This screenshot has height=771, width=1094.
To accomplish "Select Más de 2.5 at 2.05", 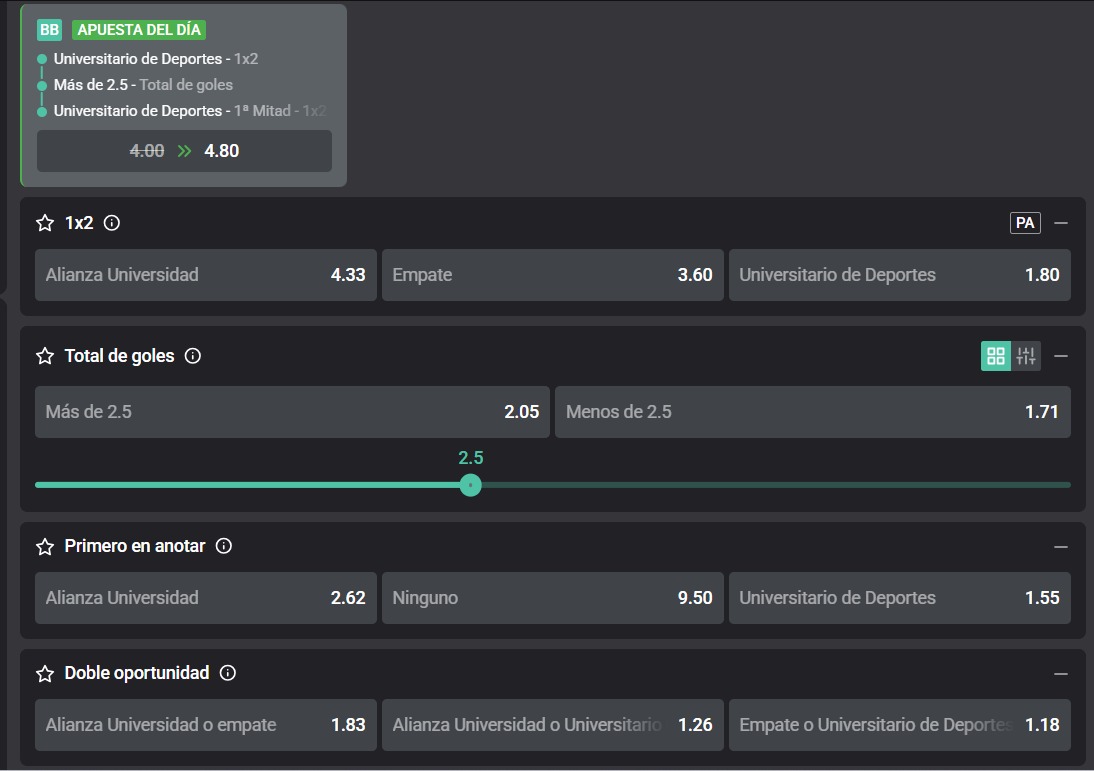I will [x=292, y=412].
